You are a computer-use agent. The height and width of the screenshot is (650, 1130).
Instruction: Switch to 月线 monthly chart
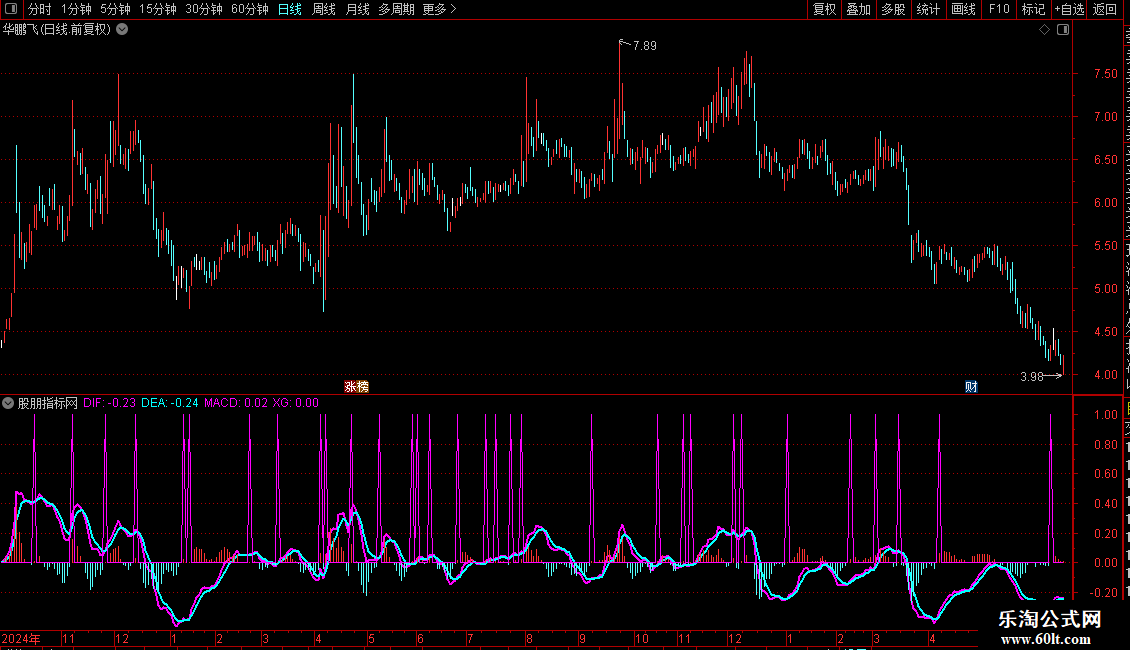point(357,9)
